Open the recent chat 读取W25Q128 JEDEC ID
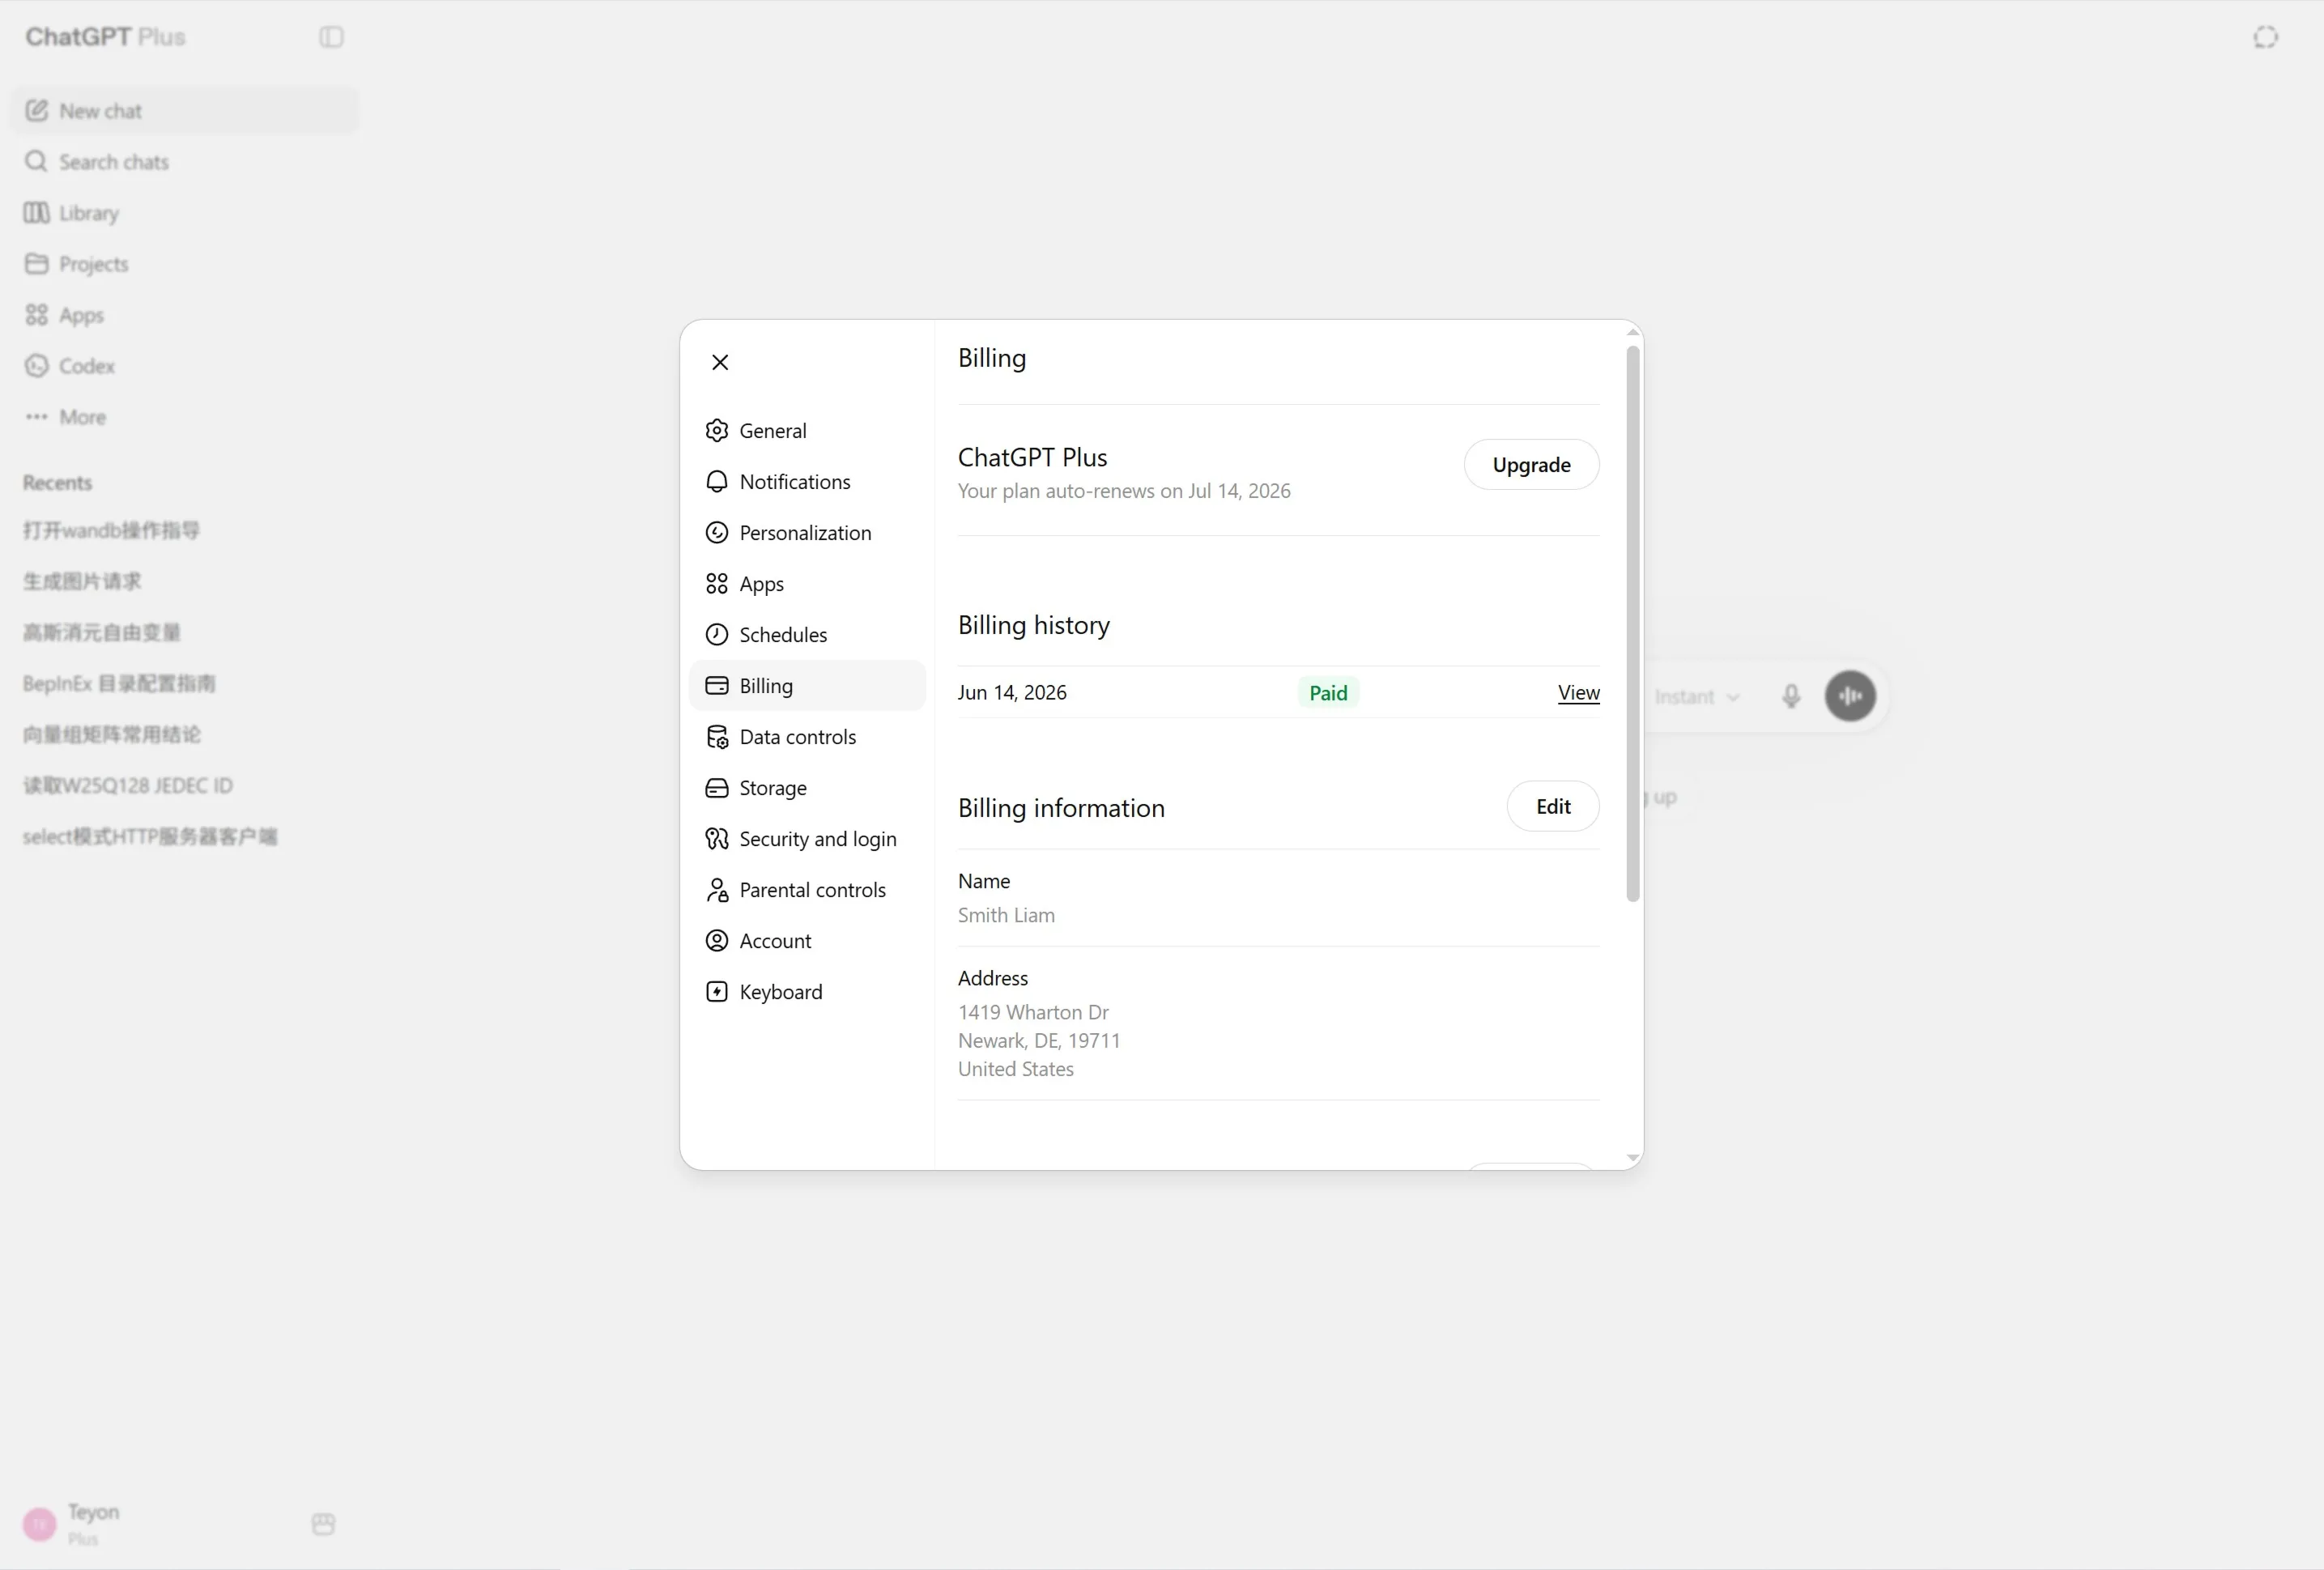This screenshot has height=1570, width=2324. tap(184, 786)
